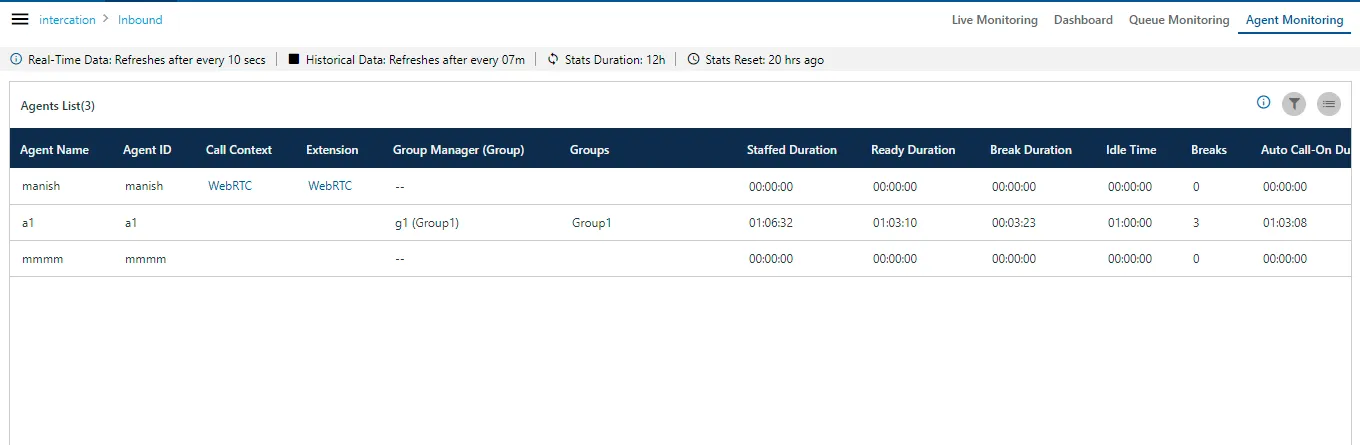Click g1 (Group1) group manager cell
Viewport: 1360px width, 445px height.
427,223
